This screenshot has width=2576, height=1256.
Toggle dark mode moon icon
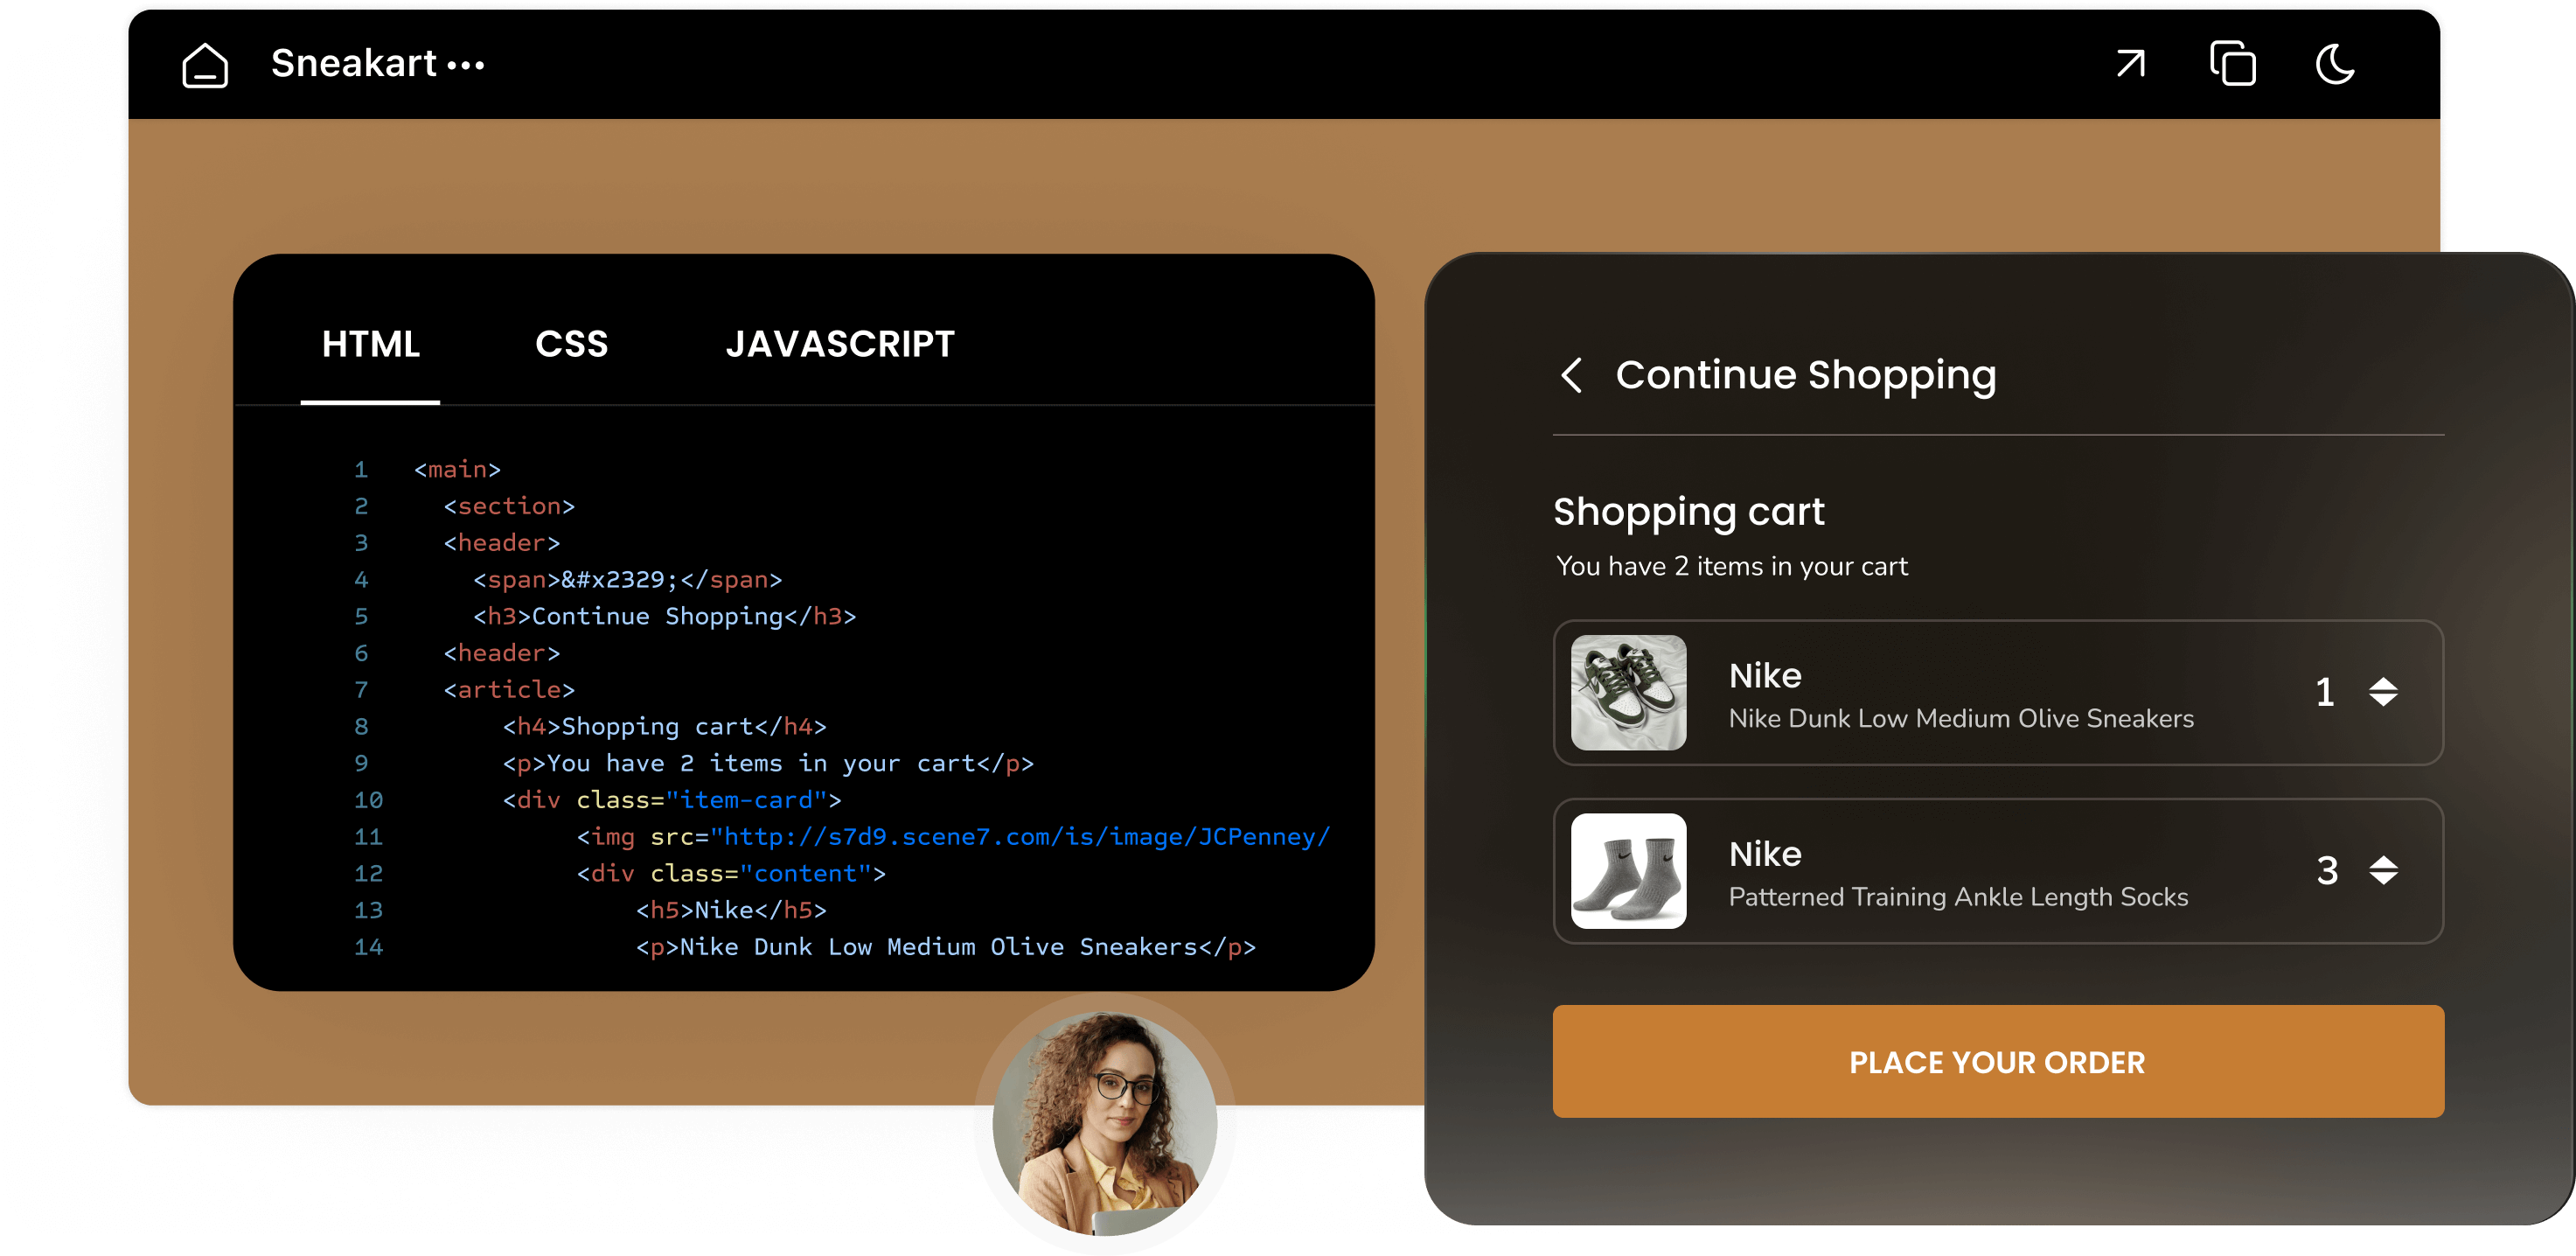[x=2335, y=64]
